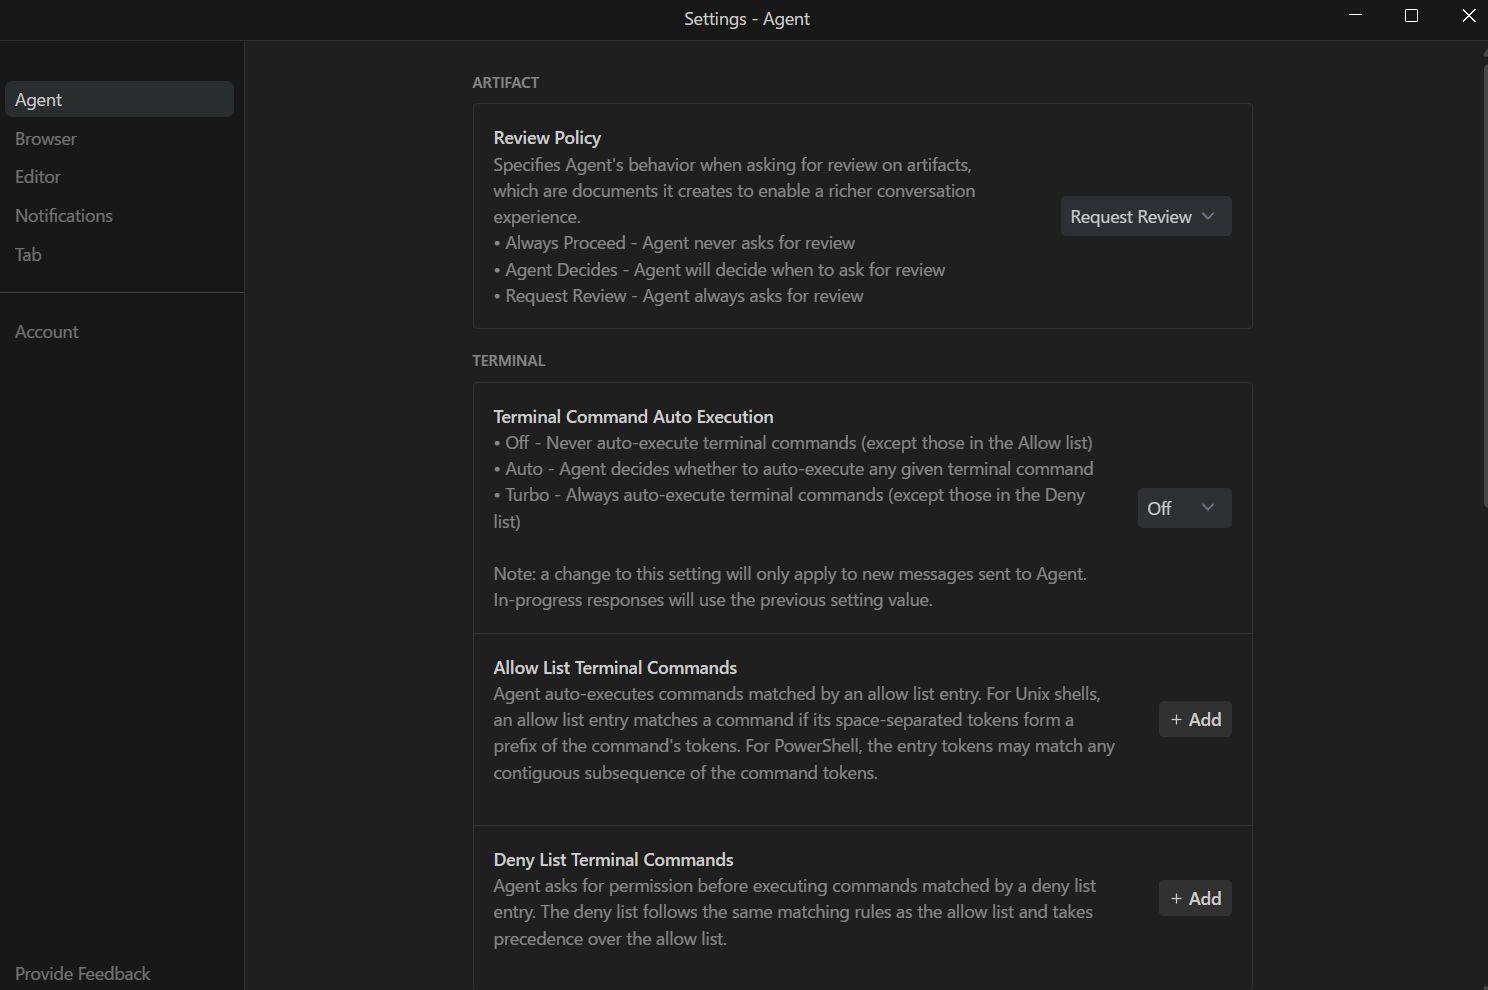Open Account settings in the sidebar
Viewport: 1488px width, 990px height.
[x=47, y=332]
